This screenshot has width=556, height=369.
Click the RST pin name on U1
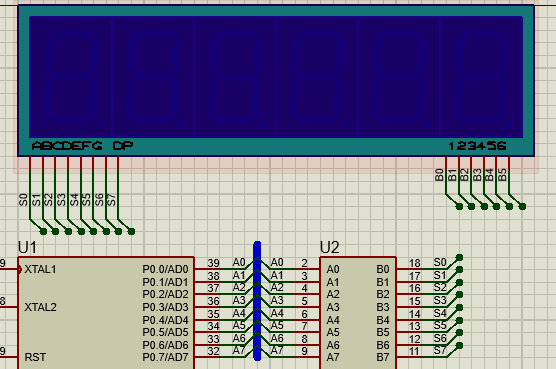point(35,357)
